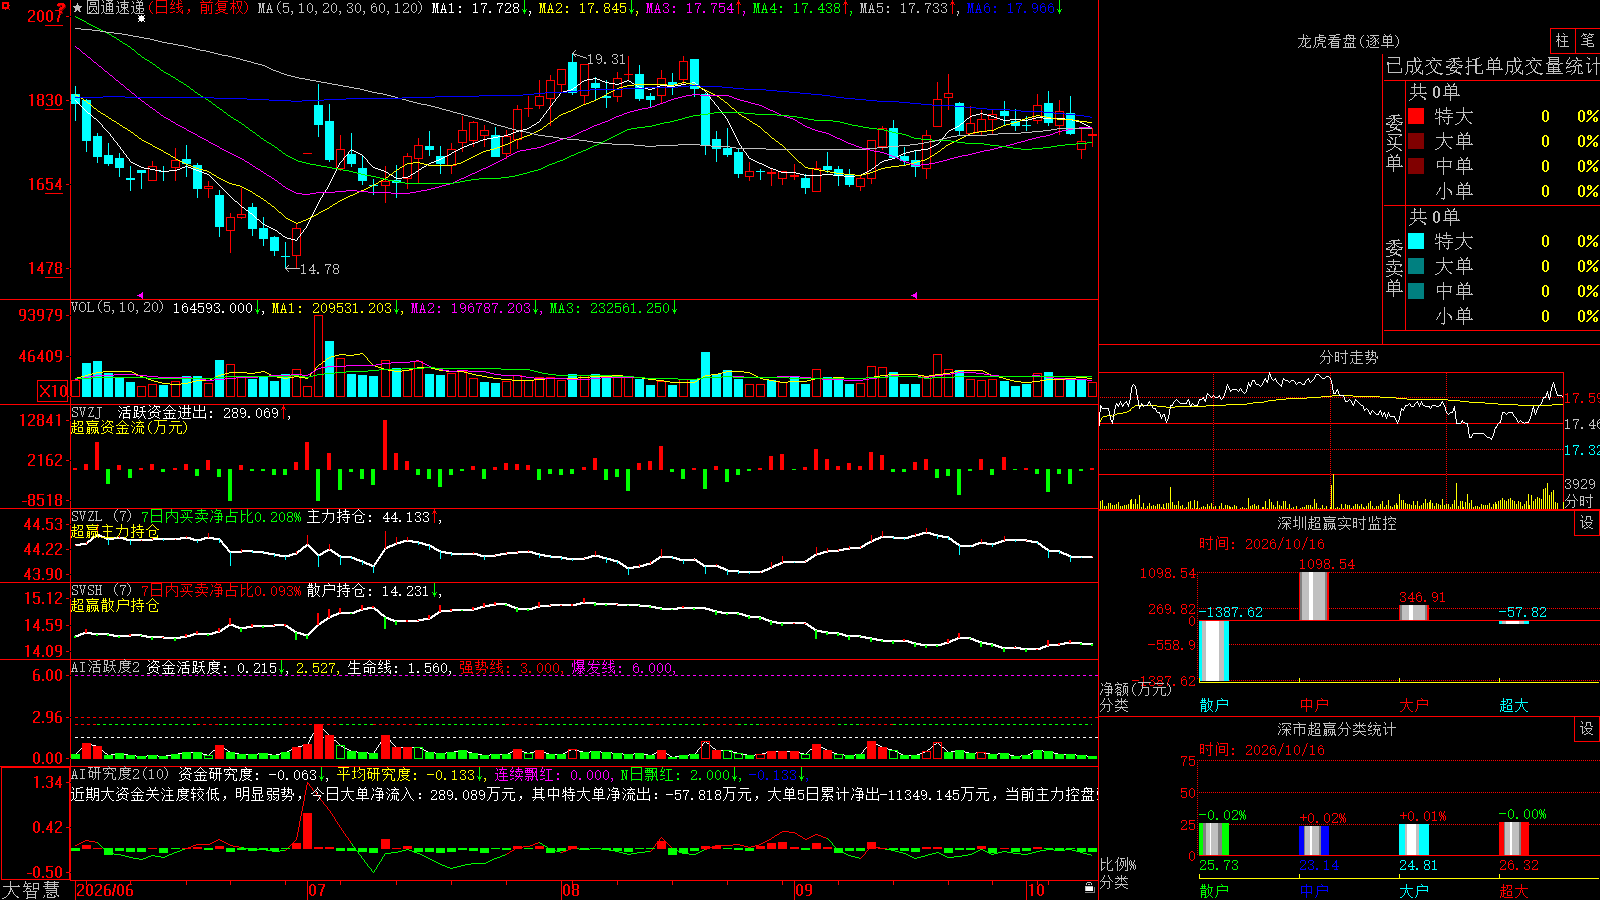Click the 19.31 high price annotation
This screenshot has height=900, width=1600.
pyautogui.click(x=606, y=59)
